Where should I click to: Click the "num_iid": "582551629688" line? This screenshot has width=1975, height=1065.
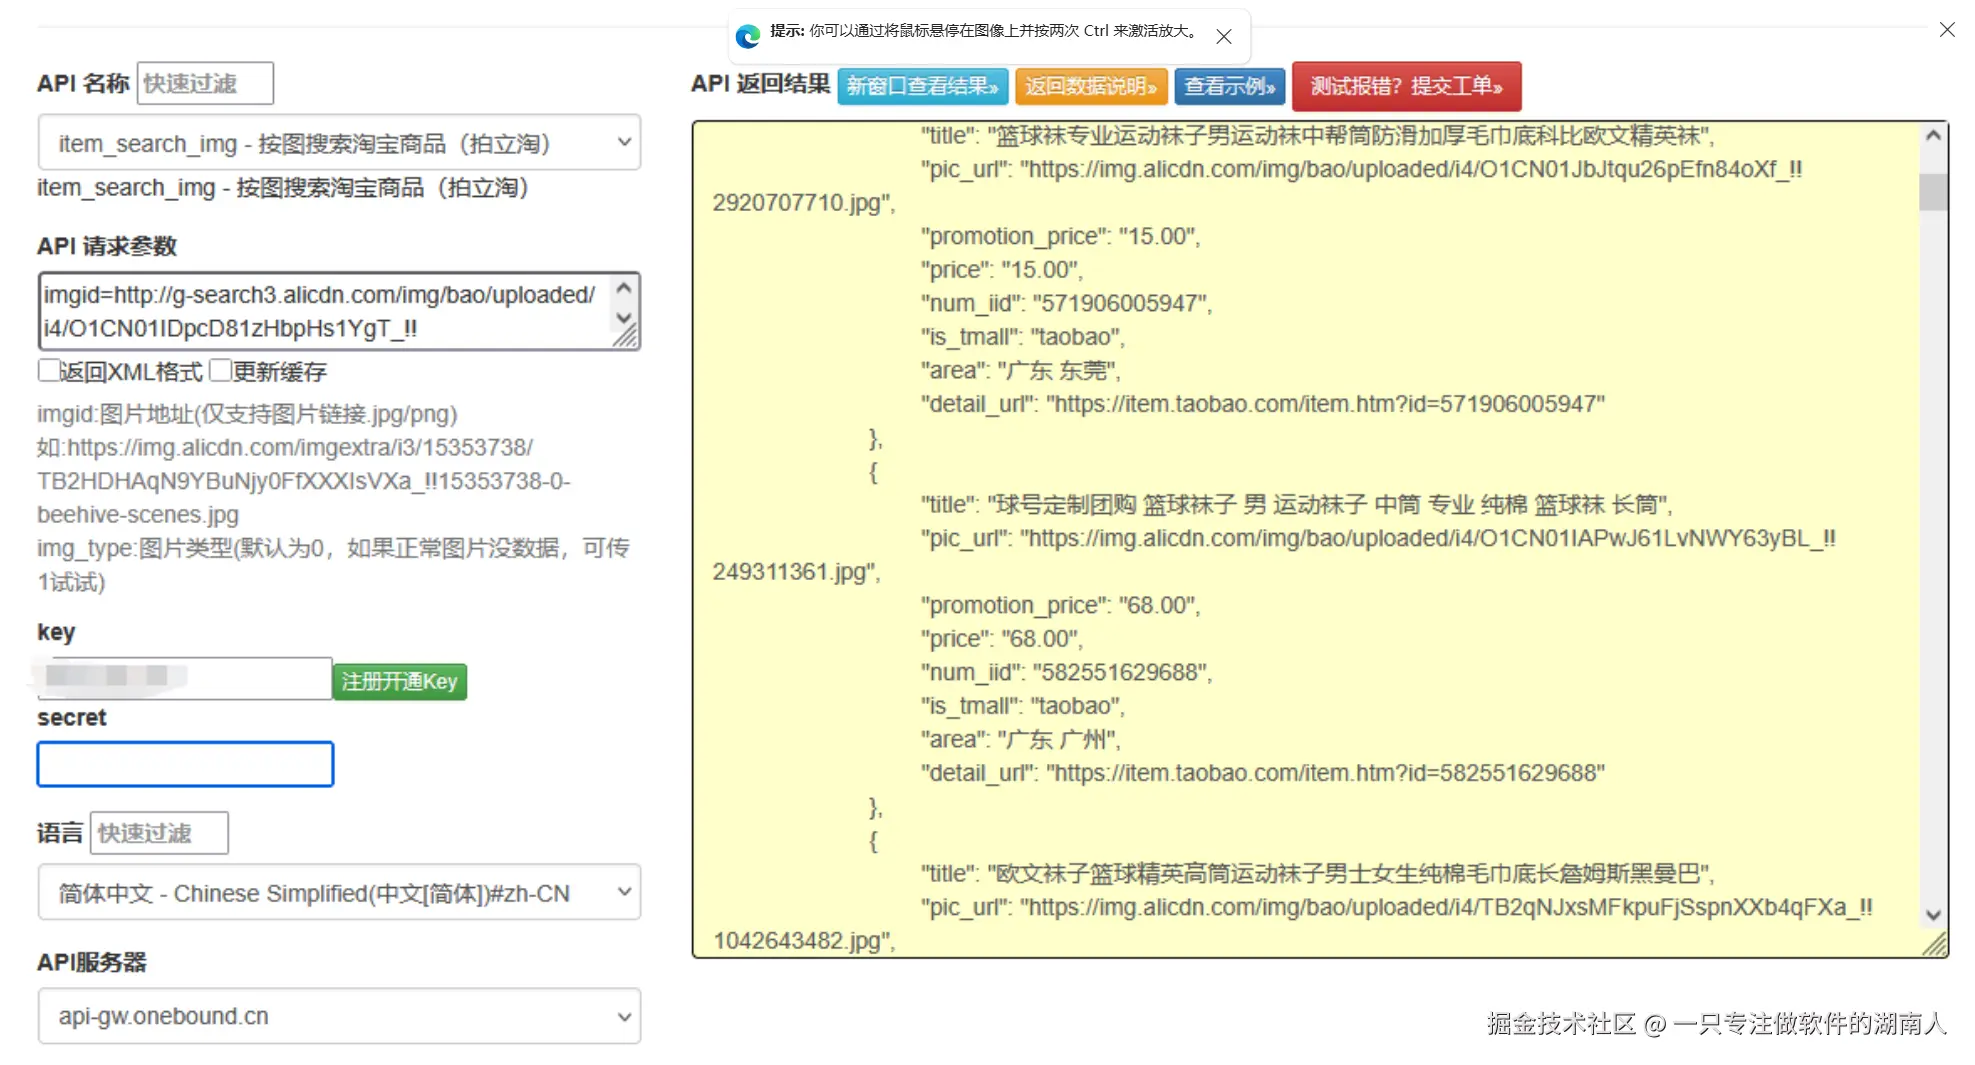[x=1066, y=672]
